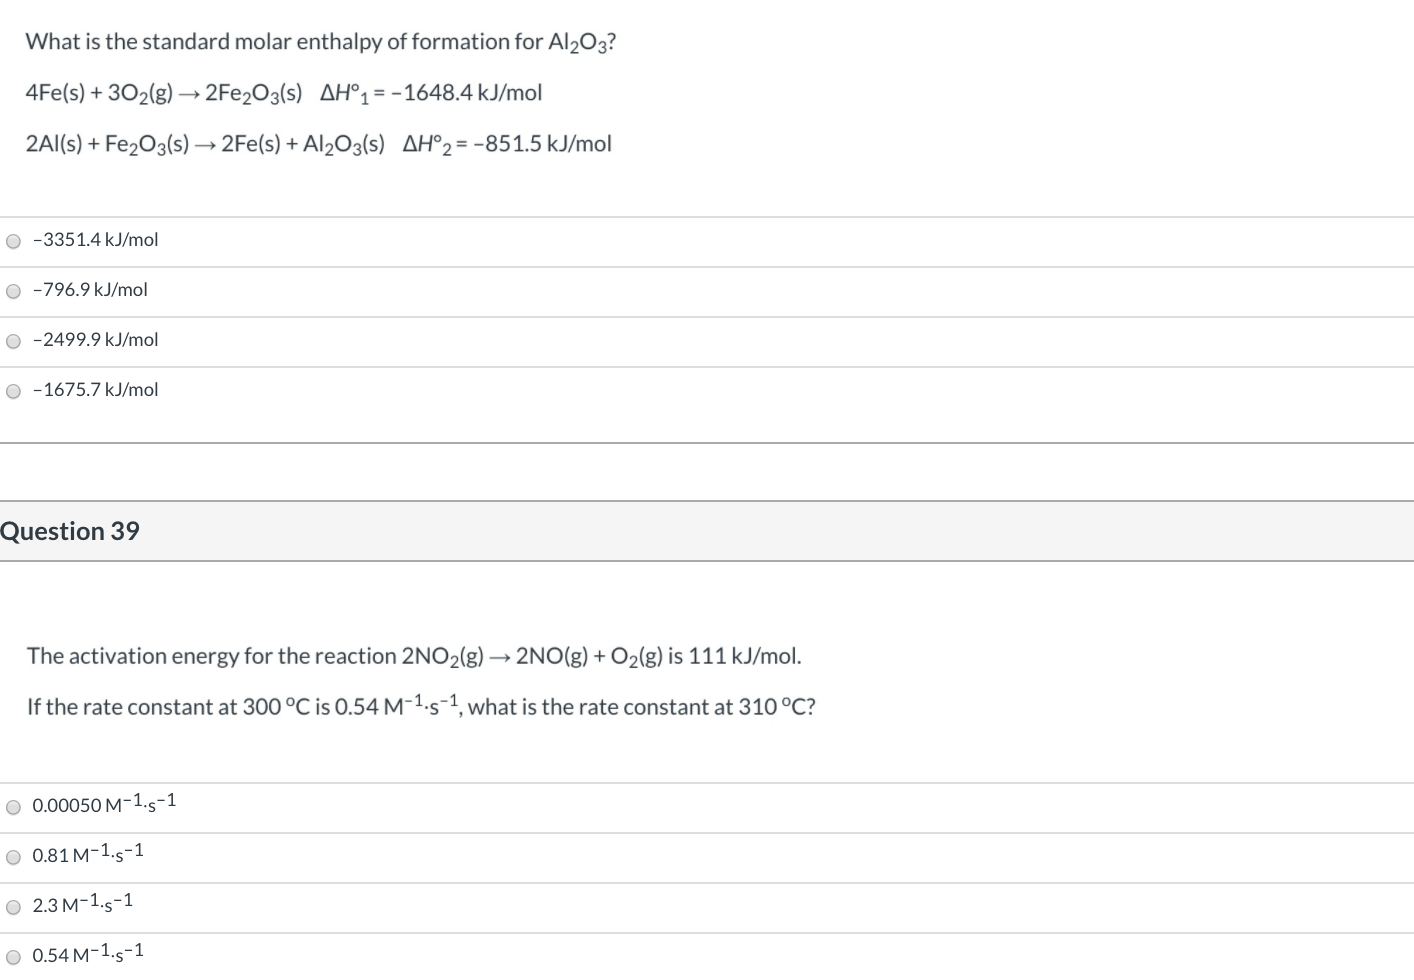Select the −796.9 kJ/mol radio button
The image size is (1414, 980).
click(x=13, y=290)
